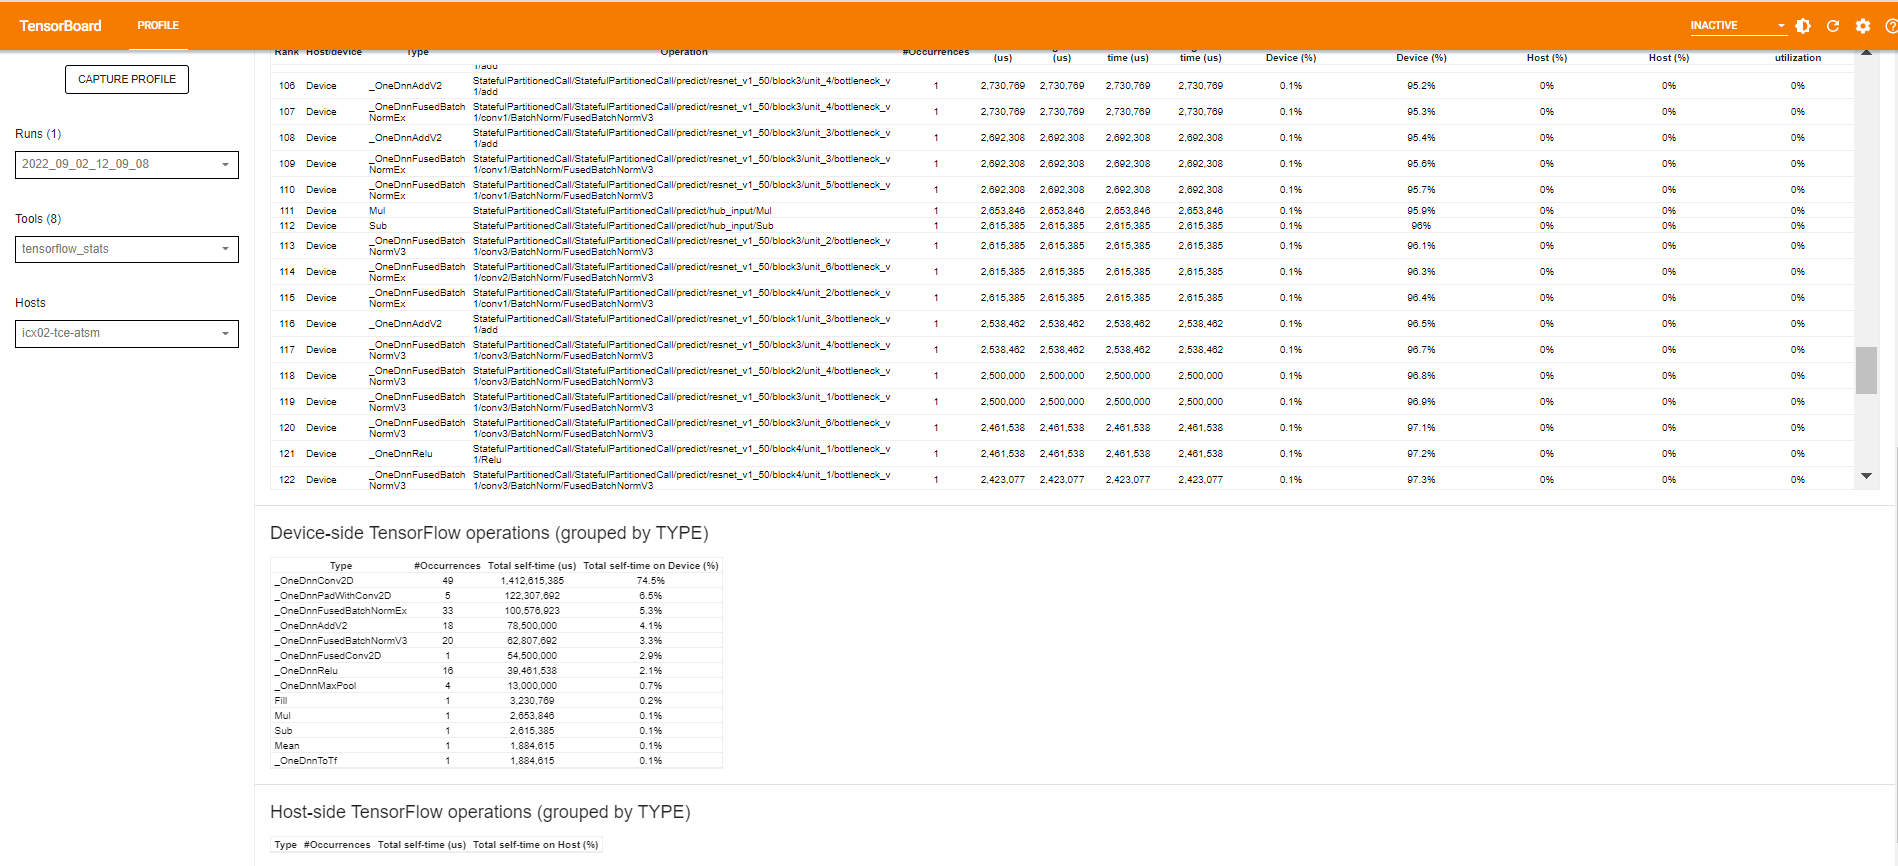Click the help question mark icon

click(x=1890, y=26)
